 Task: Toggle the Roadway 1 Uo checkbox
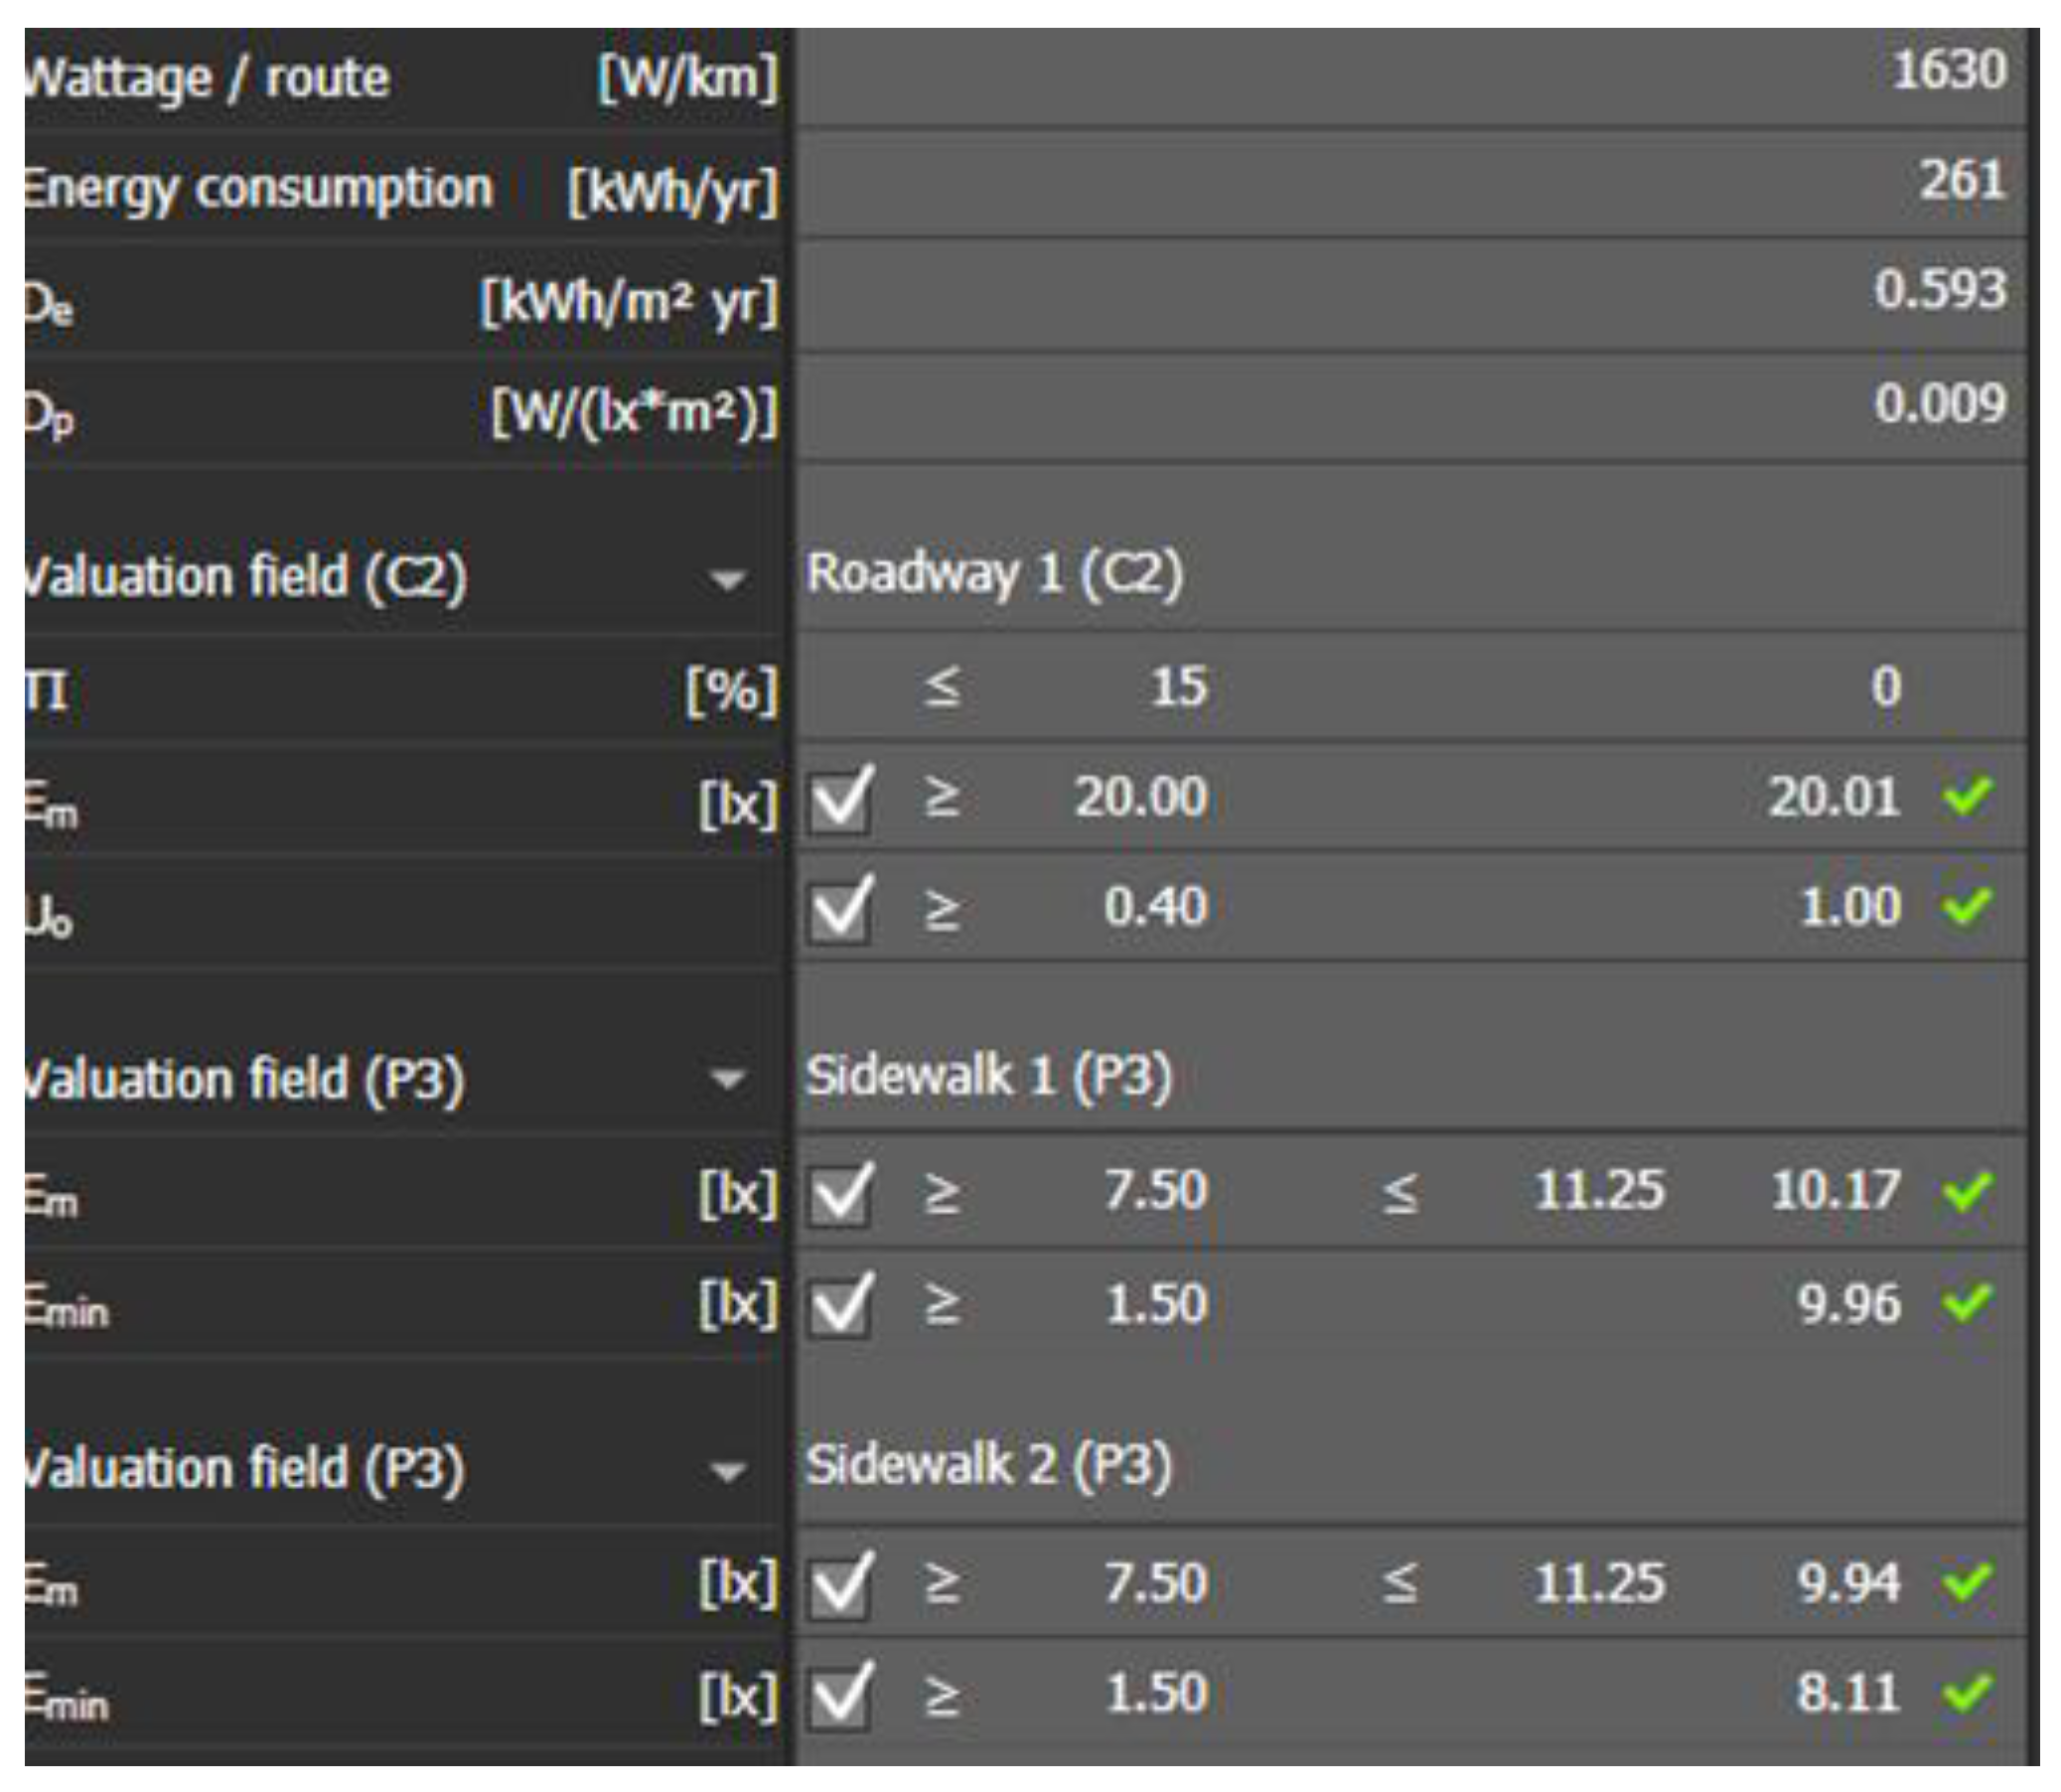840,909
